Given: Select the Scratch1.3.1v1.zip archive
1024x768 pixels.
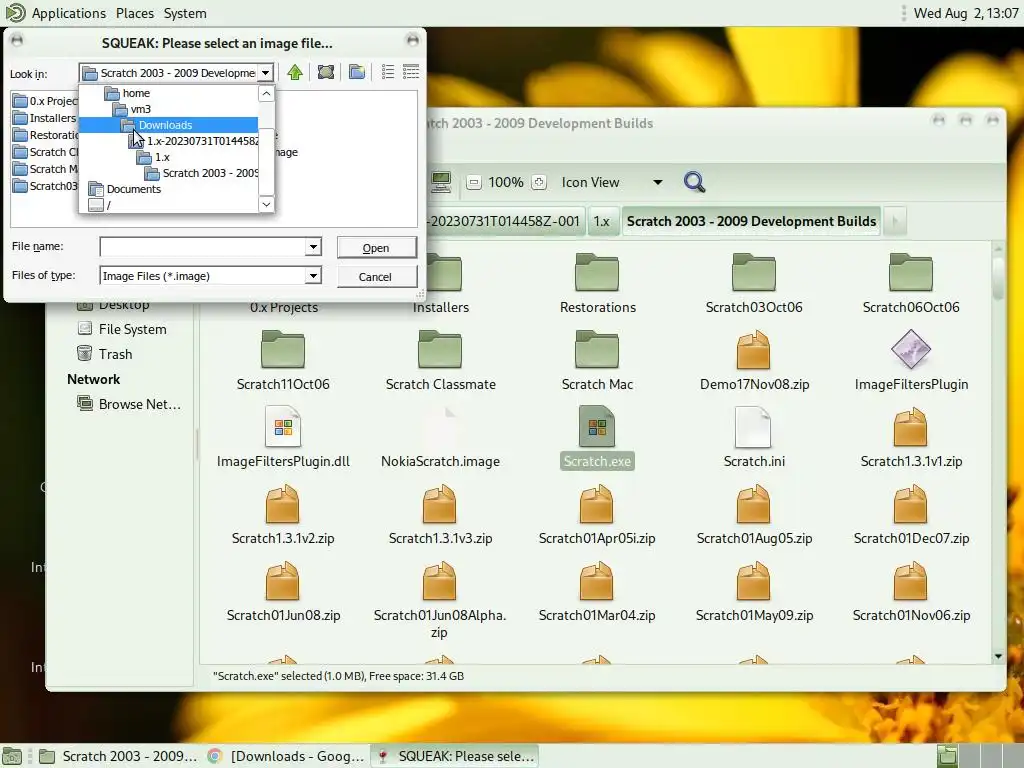Looking at the screenshot, I should [910, 426].
